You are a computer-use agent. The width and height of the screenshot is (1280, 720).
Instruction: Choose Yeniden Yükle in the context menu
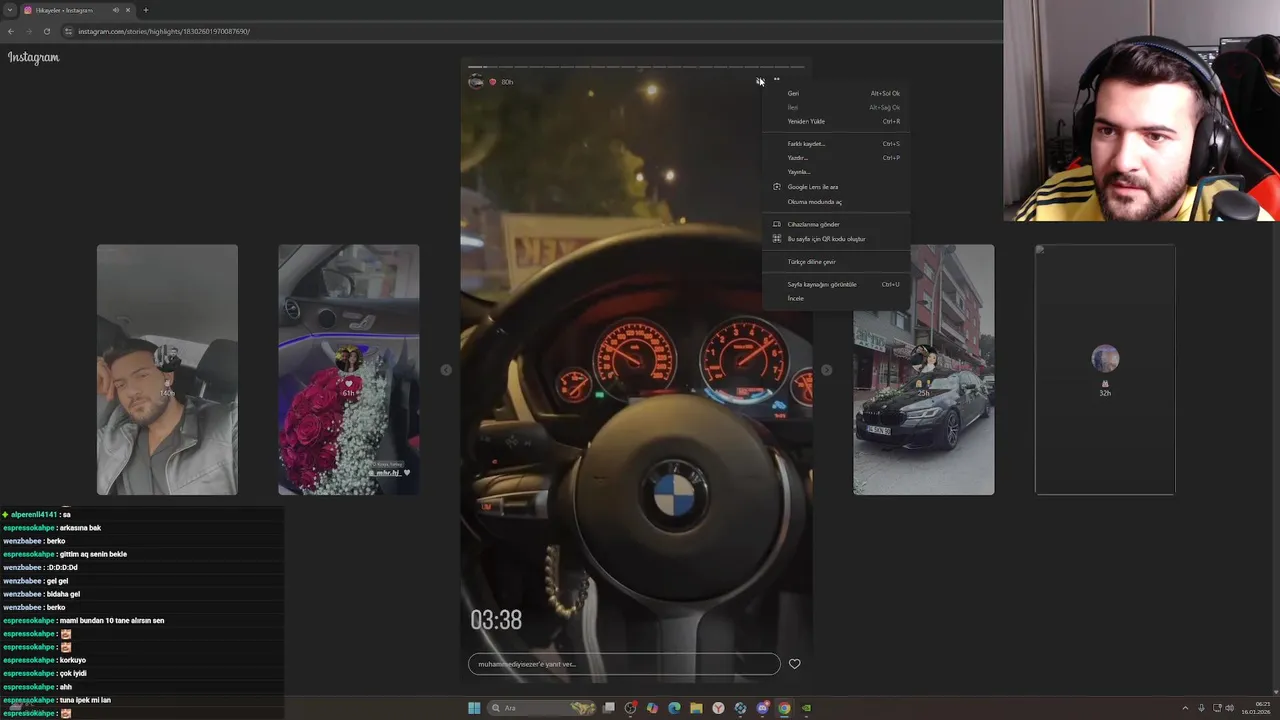point(836,121)
